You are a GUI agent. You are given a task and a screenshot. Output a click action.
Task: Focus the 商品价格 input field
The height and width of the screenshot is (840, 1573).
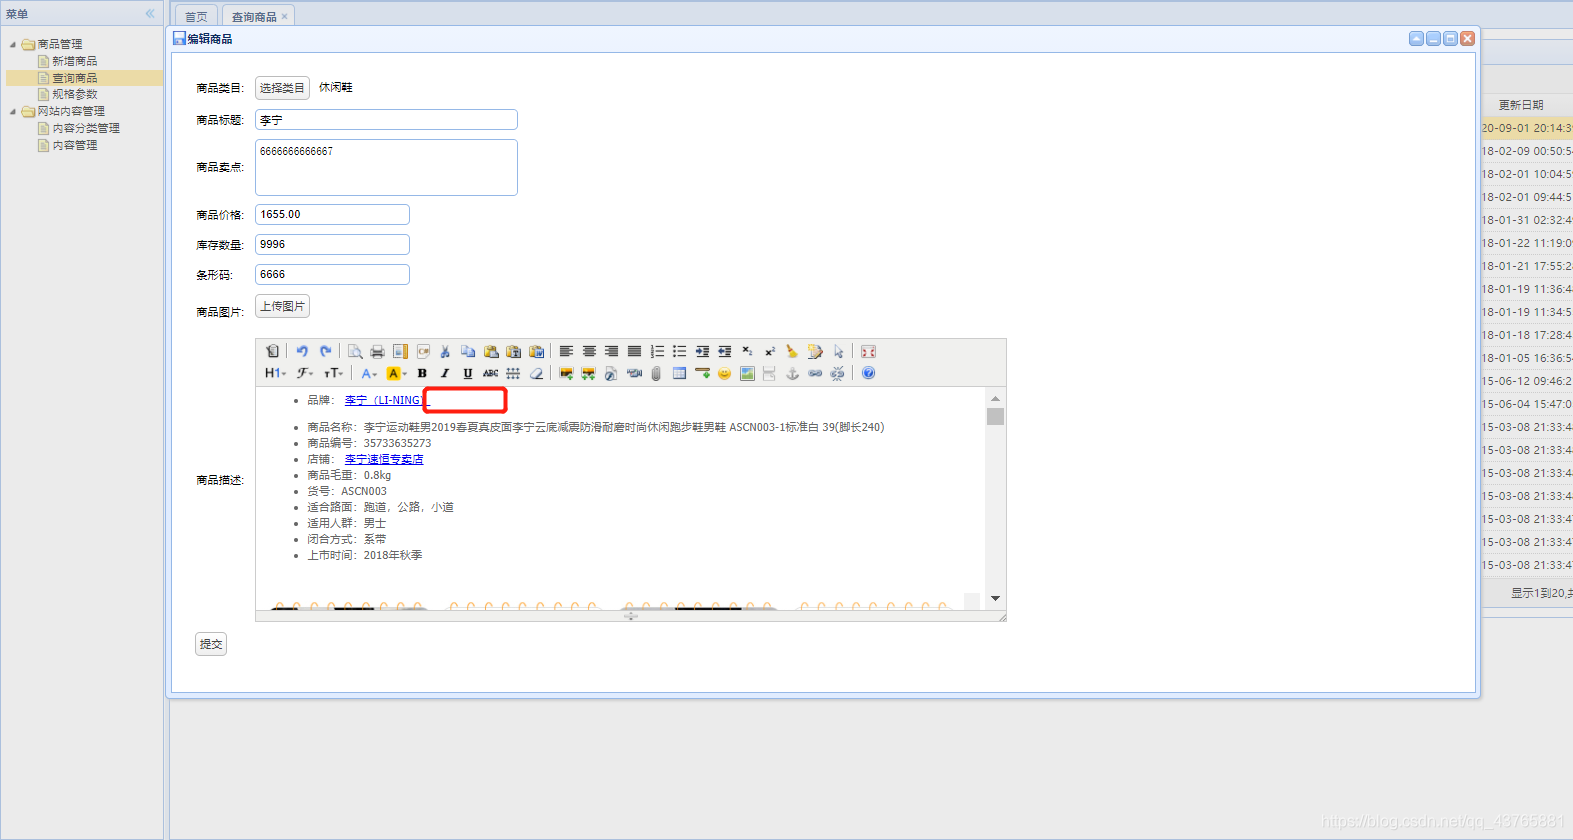(332, 214)
